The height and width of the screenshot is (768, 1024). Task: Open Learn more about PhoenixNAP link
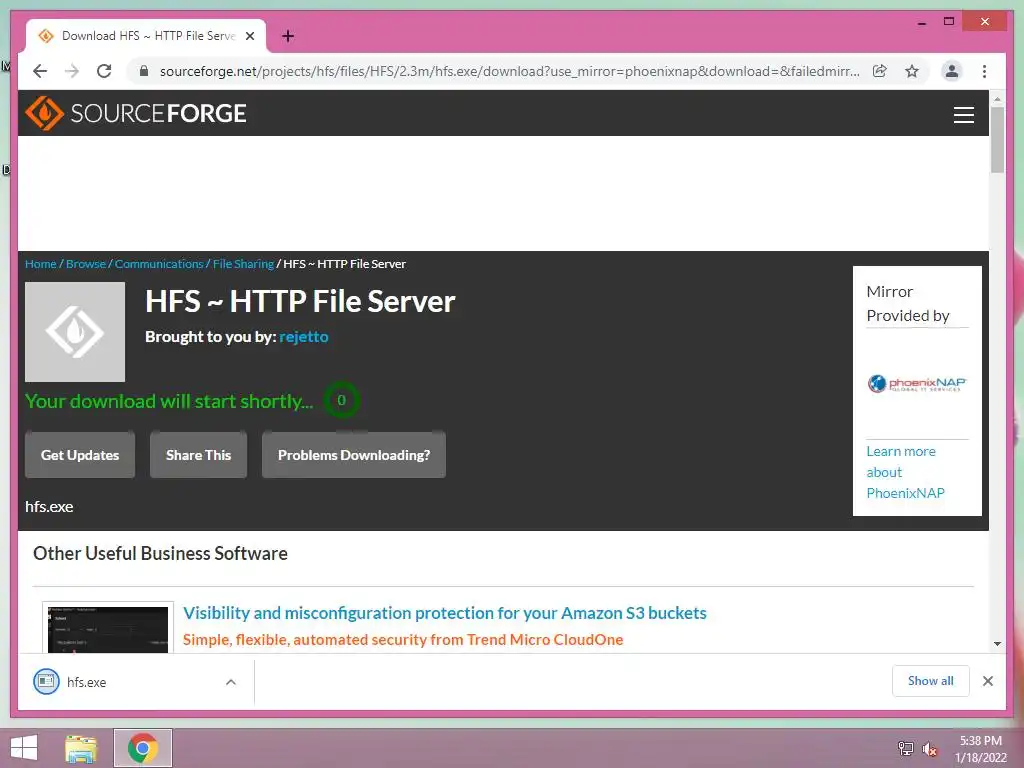point(905,472)
